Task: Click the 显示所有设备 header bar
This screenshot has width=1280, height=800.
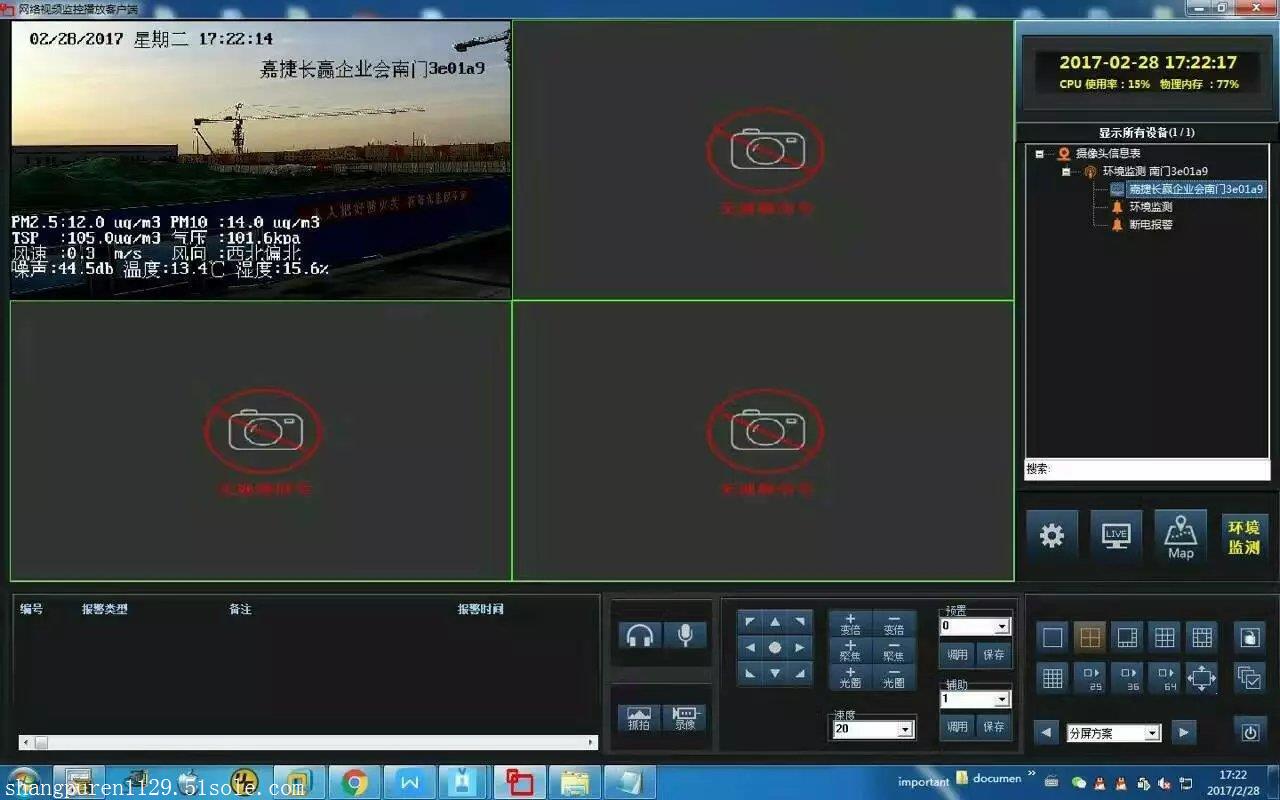Action: (x=1147, y=132)
